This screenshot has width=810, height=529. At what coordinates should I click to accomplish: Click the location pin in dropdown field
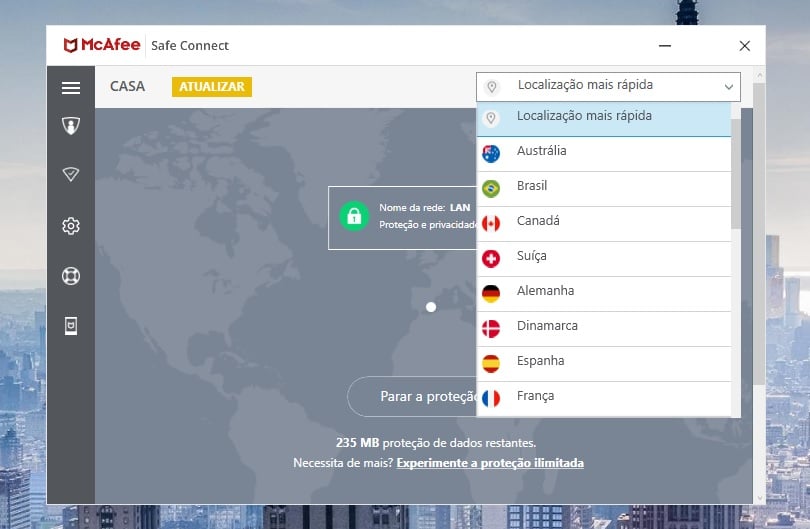(492, 87)
